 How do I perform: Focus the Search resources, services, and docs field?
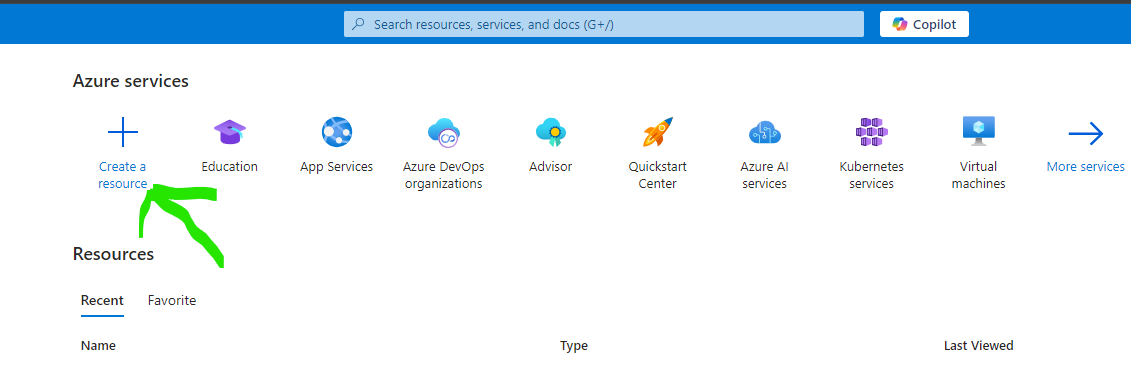coord(604,25)
